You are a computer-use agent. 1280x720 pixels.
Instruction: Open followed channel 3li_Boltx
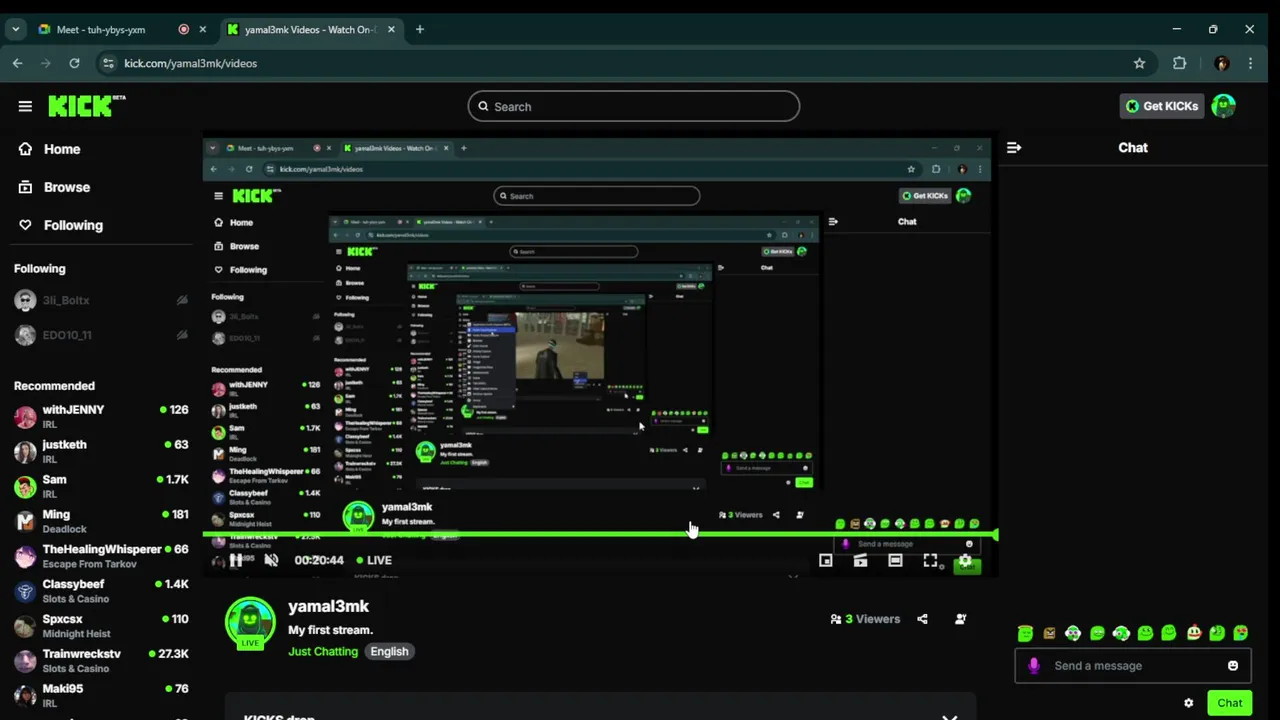101,300
